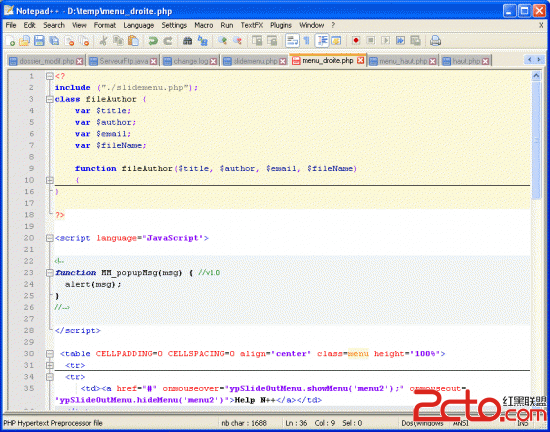Click 'nb char : 1688' in status bar
550x432 pixels.
[x=244, y=423]
